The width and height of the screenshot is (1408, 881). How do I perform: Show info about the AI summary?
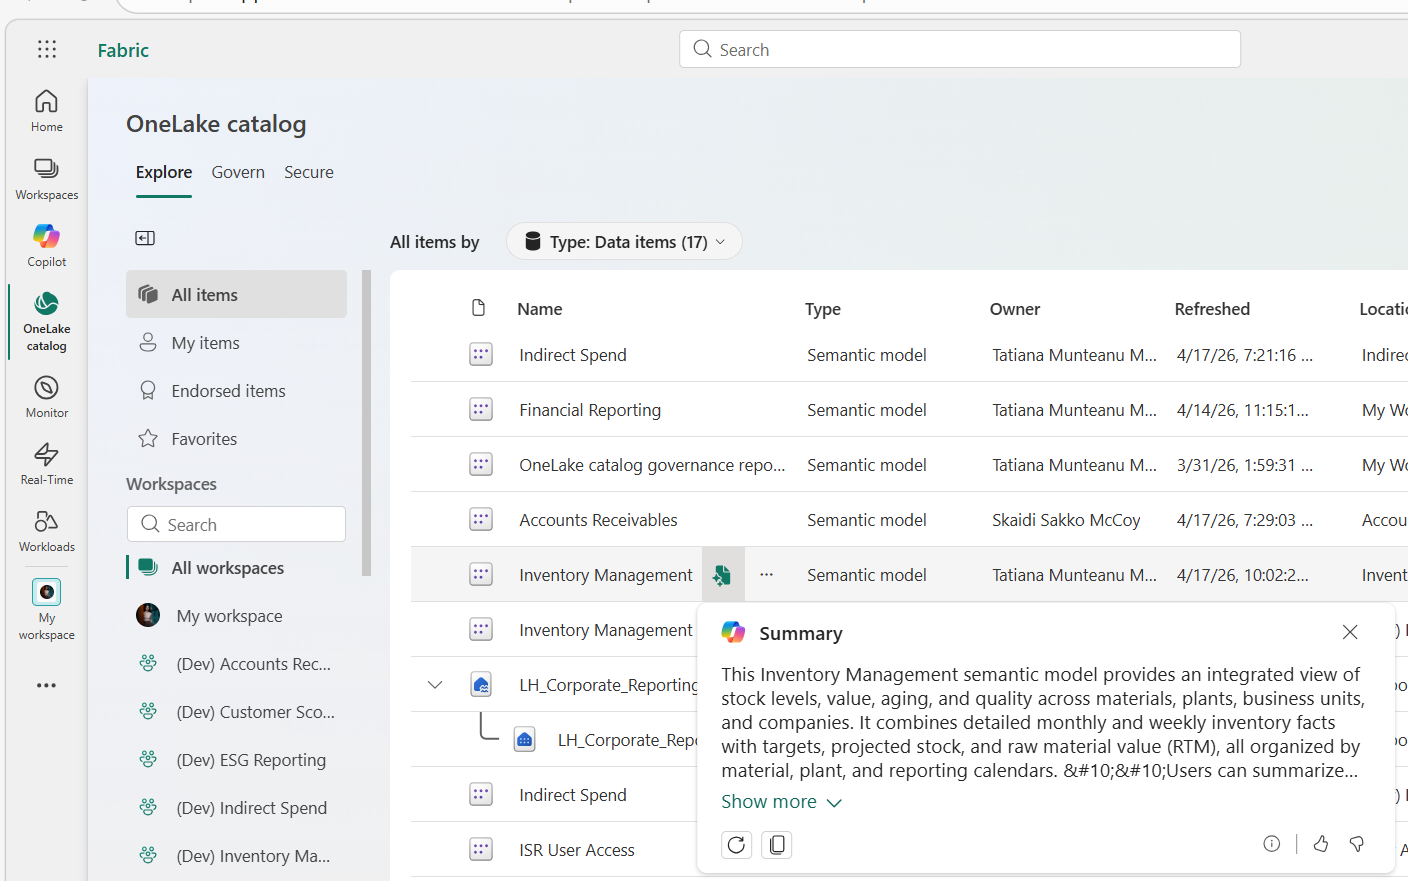1272,844
